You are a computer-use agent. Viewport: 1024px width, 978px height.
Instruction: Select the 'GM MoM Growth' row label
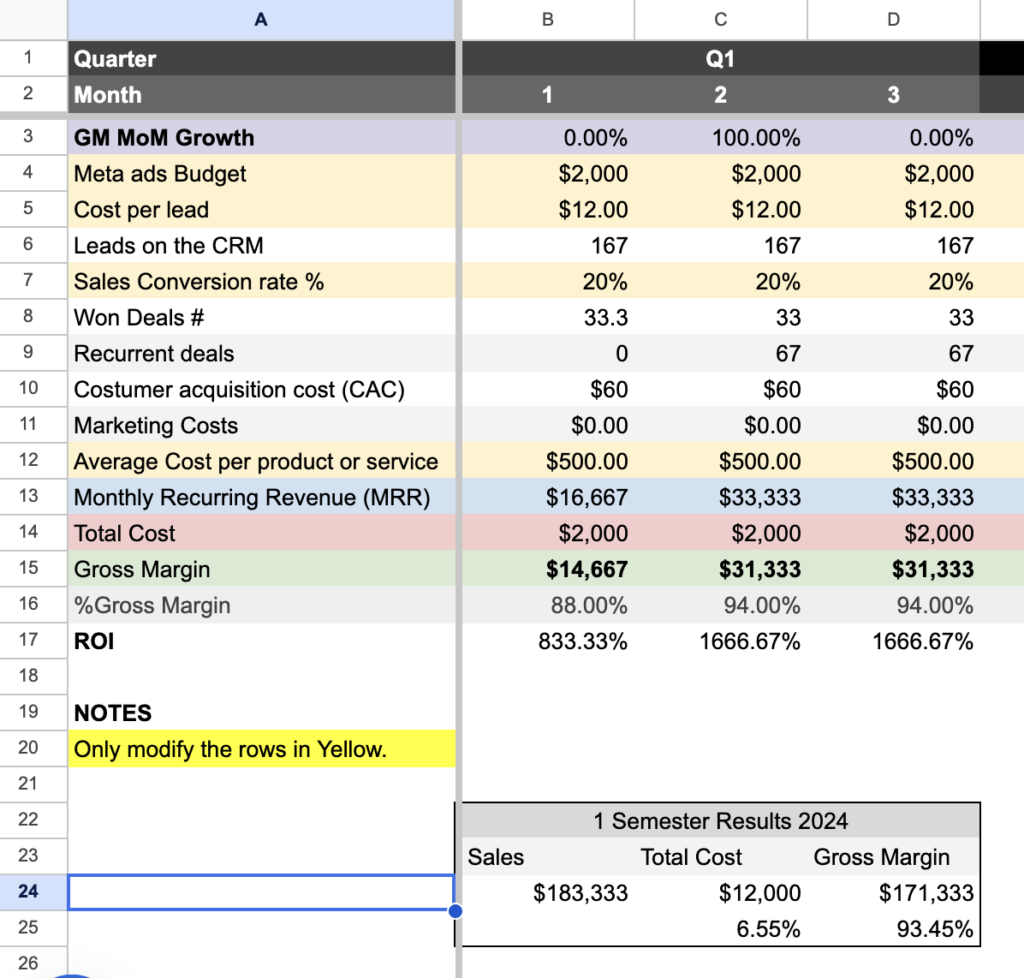point(261,138)
